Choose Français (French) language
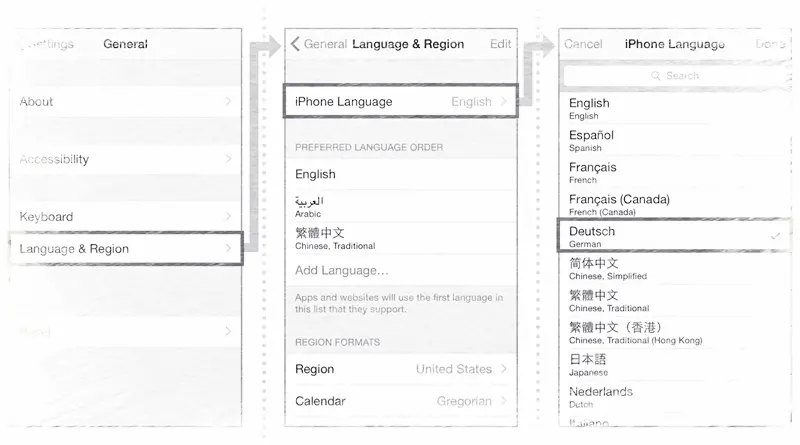The height and width of the screenshot is (445, 800). pyautogui.click(x=674, y=172)
